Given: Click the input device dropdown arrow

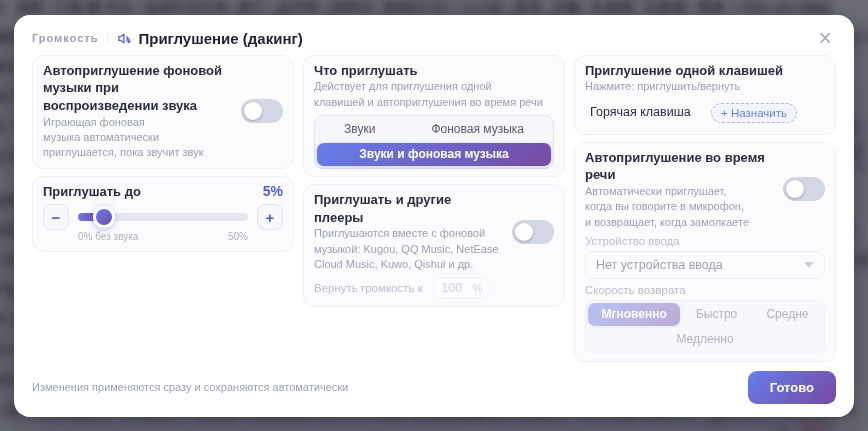Looking at the screenshot, I should pyautogui.click(x=809, y=265).
